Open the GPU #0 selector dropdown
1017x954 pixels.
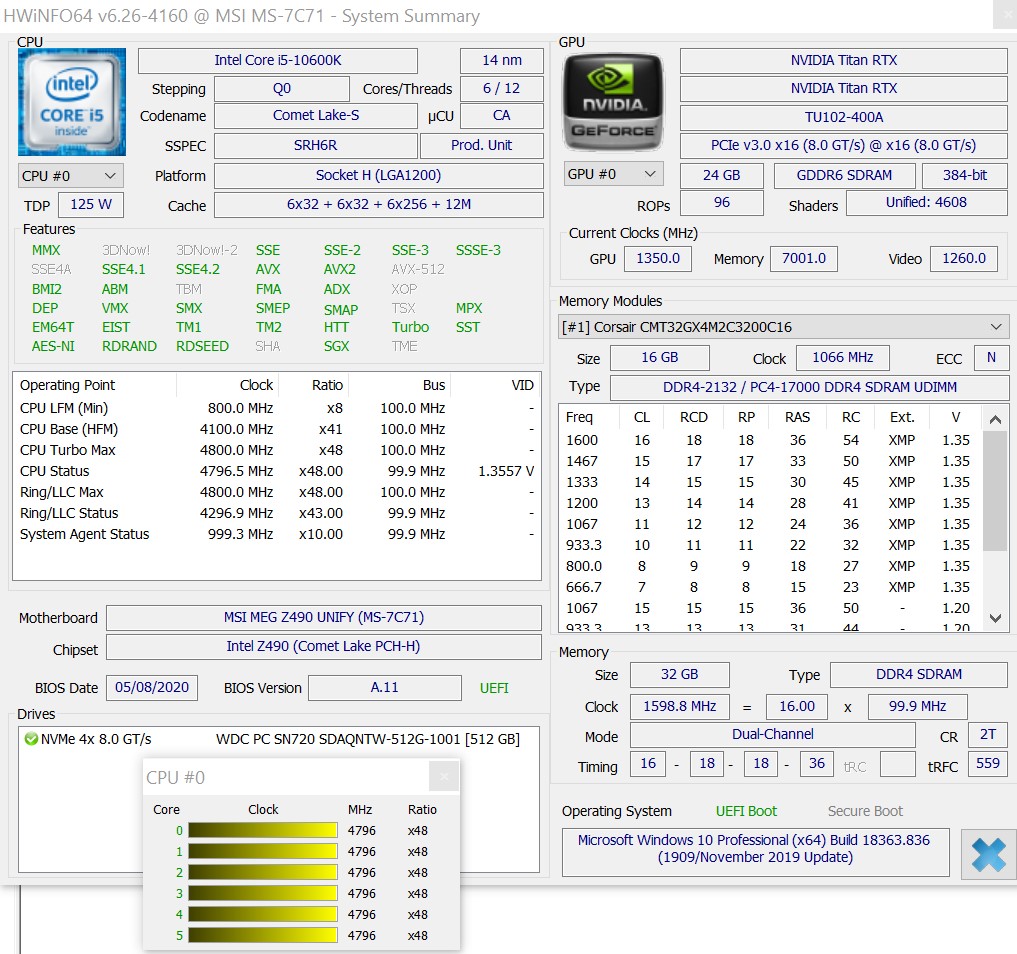(x=613, y=174)
